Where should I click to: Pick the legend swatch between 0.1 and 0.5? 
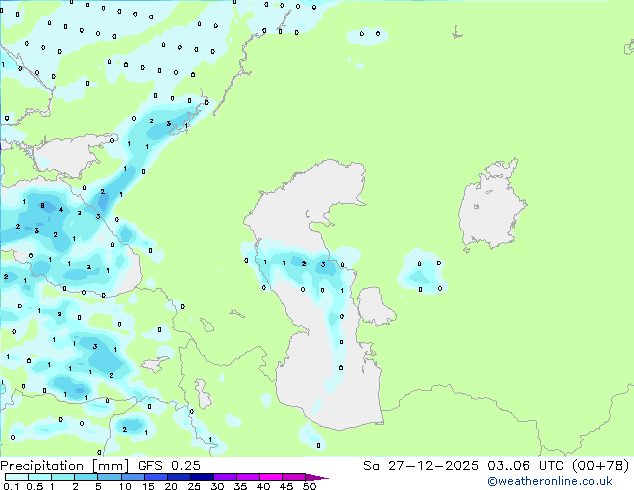[x=17, y=477]
